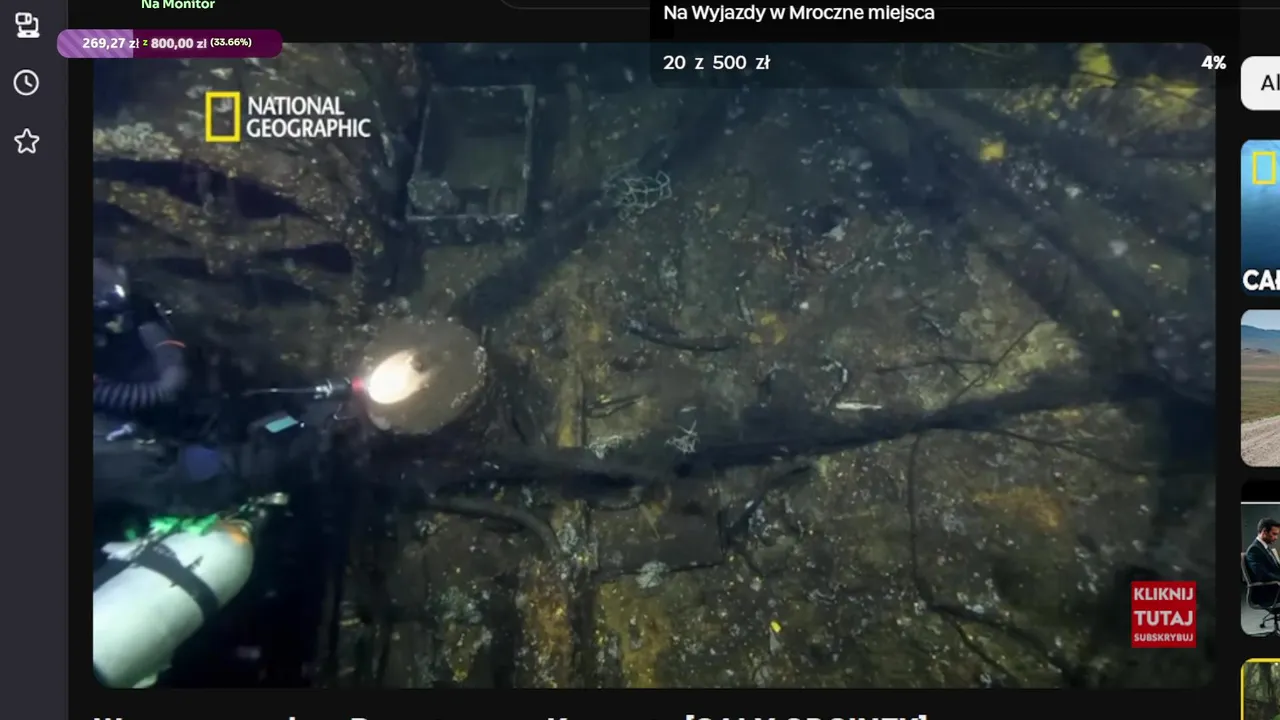Click the 20 z 500 zł goal progress
The width and height of the screenshot is (1280, 720).
(x=716, y=63)
